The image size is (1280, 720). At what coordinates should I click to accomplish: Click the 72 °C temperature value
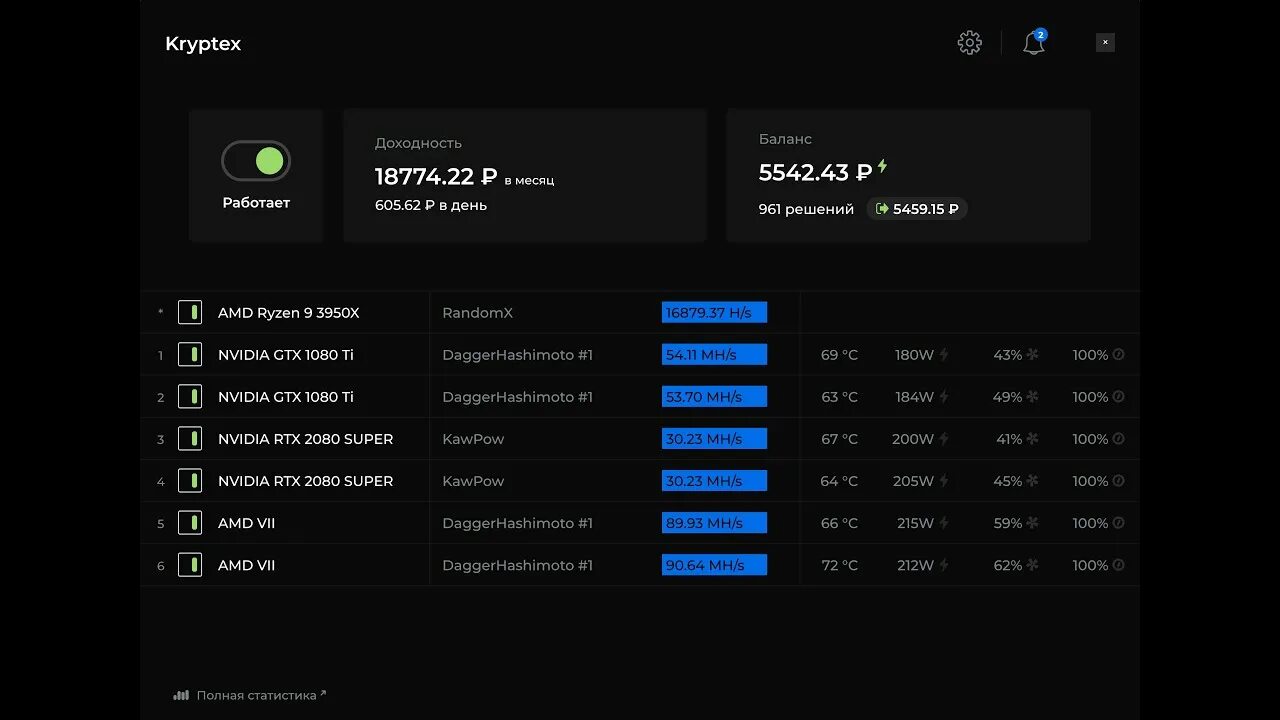click(839, 565)
